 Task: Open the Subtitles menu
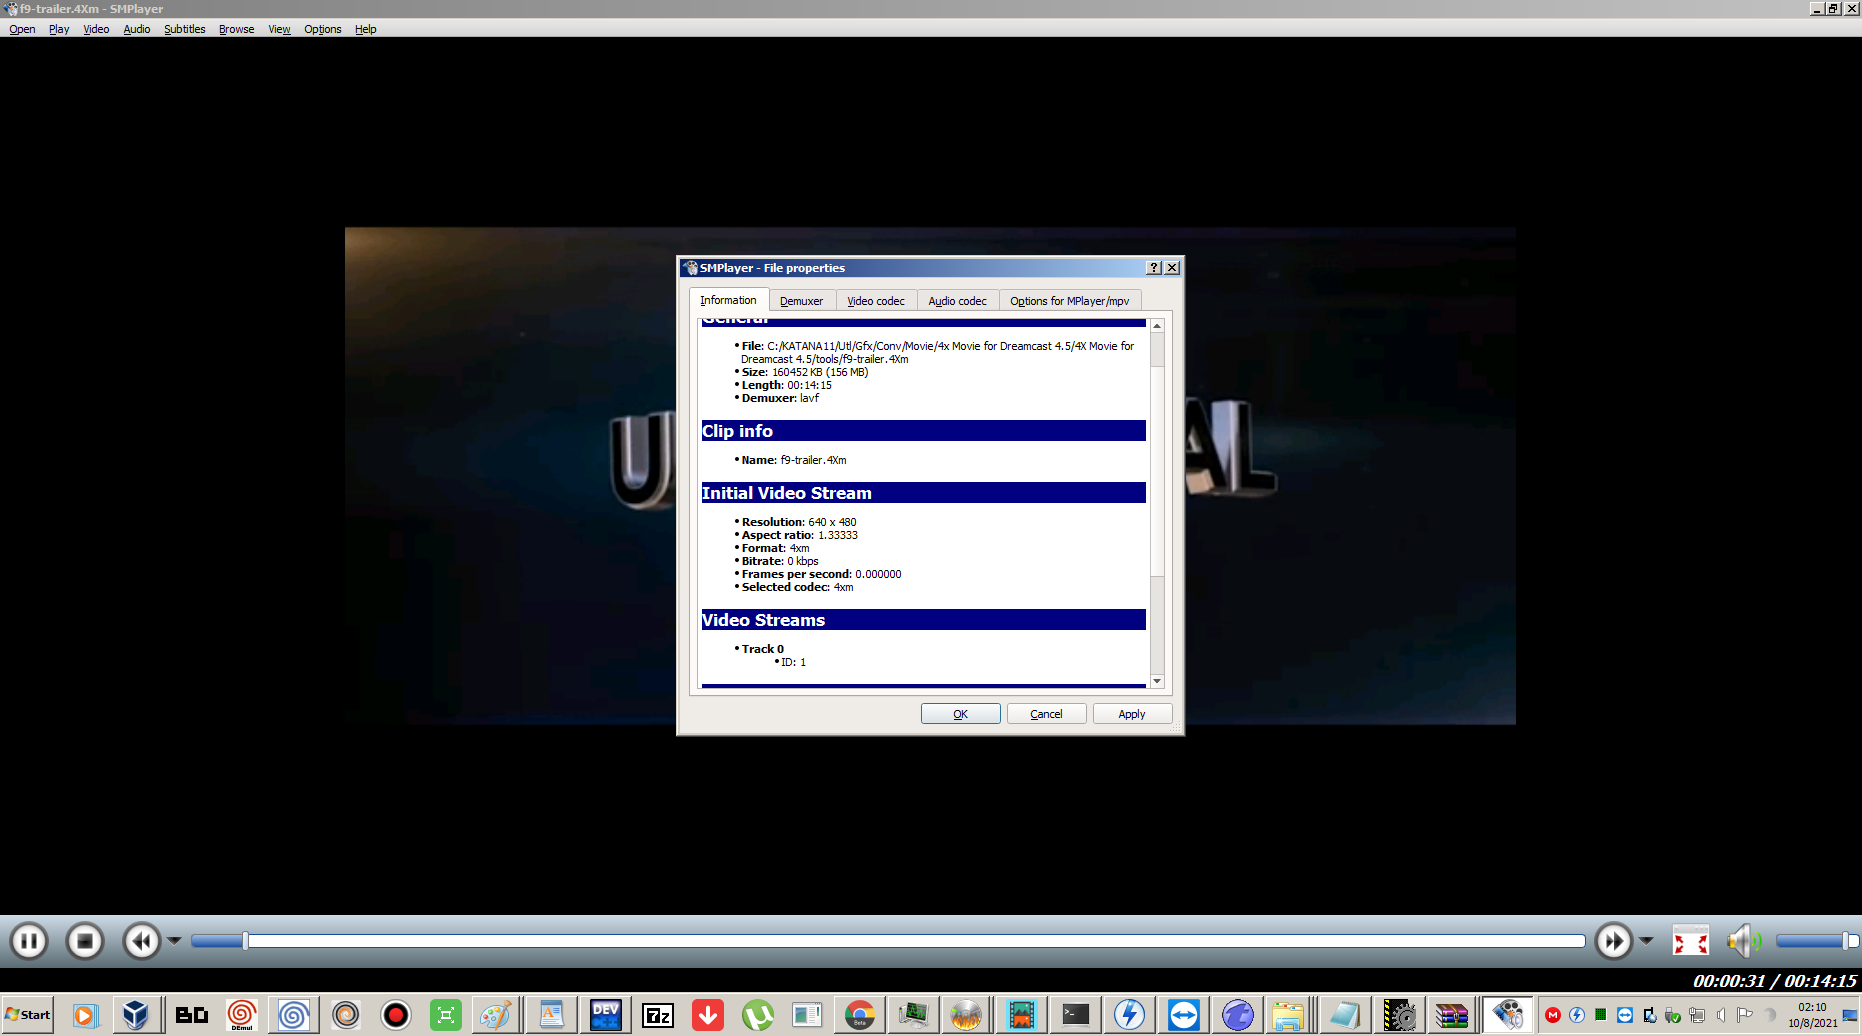[185, 29]
